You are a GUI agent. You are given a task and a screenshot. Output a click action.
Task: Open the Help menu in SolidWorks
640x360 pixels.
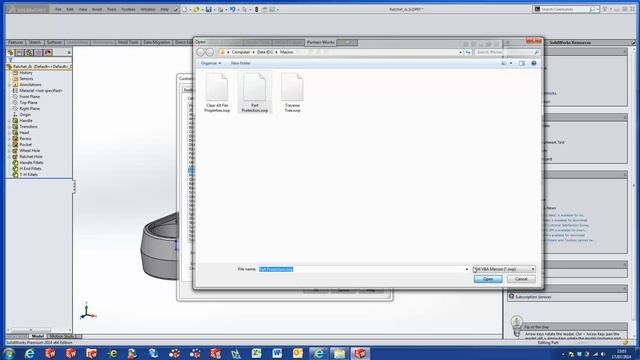pyautogui.click(x=164, y=9)
